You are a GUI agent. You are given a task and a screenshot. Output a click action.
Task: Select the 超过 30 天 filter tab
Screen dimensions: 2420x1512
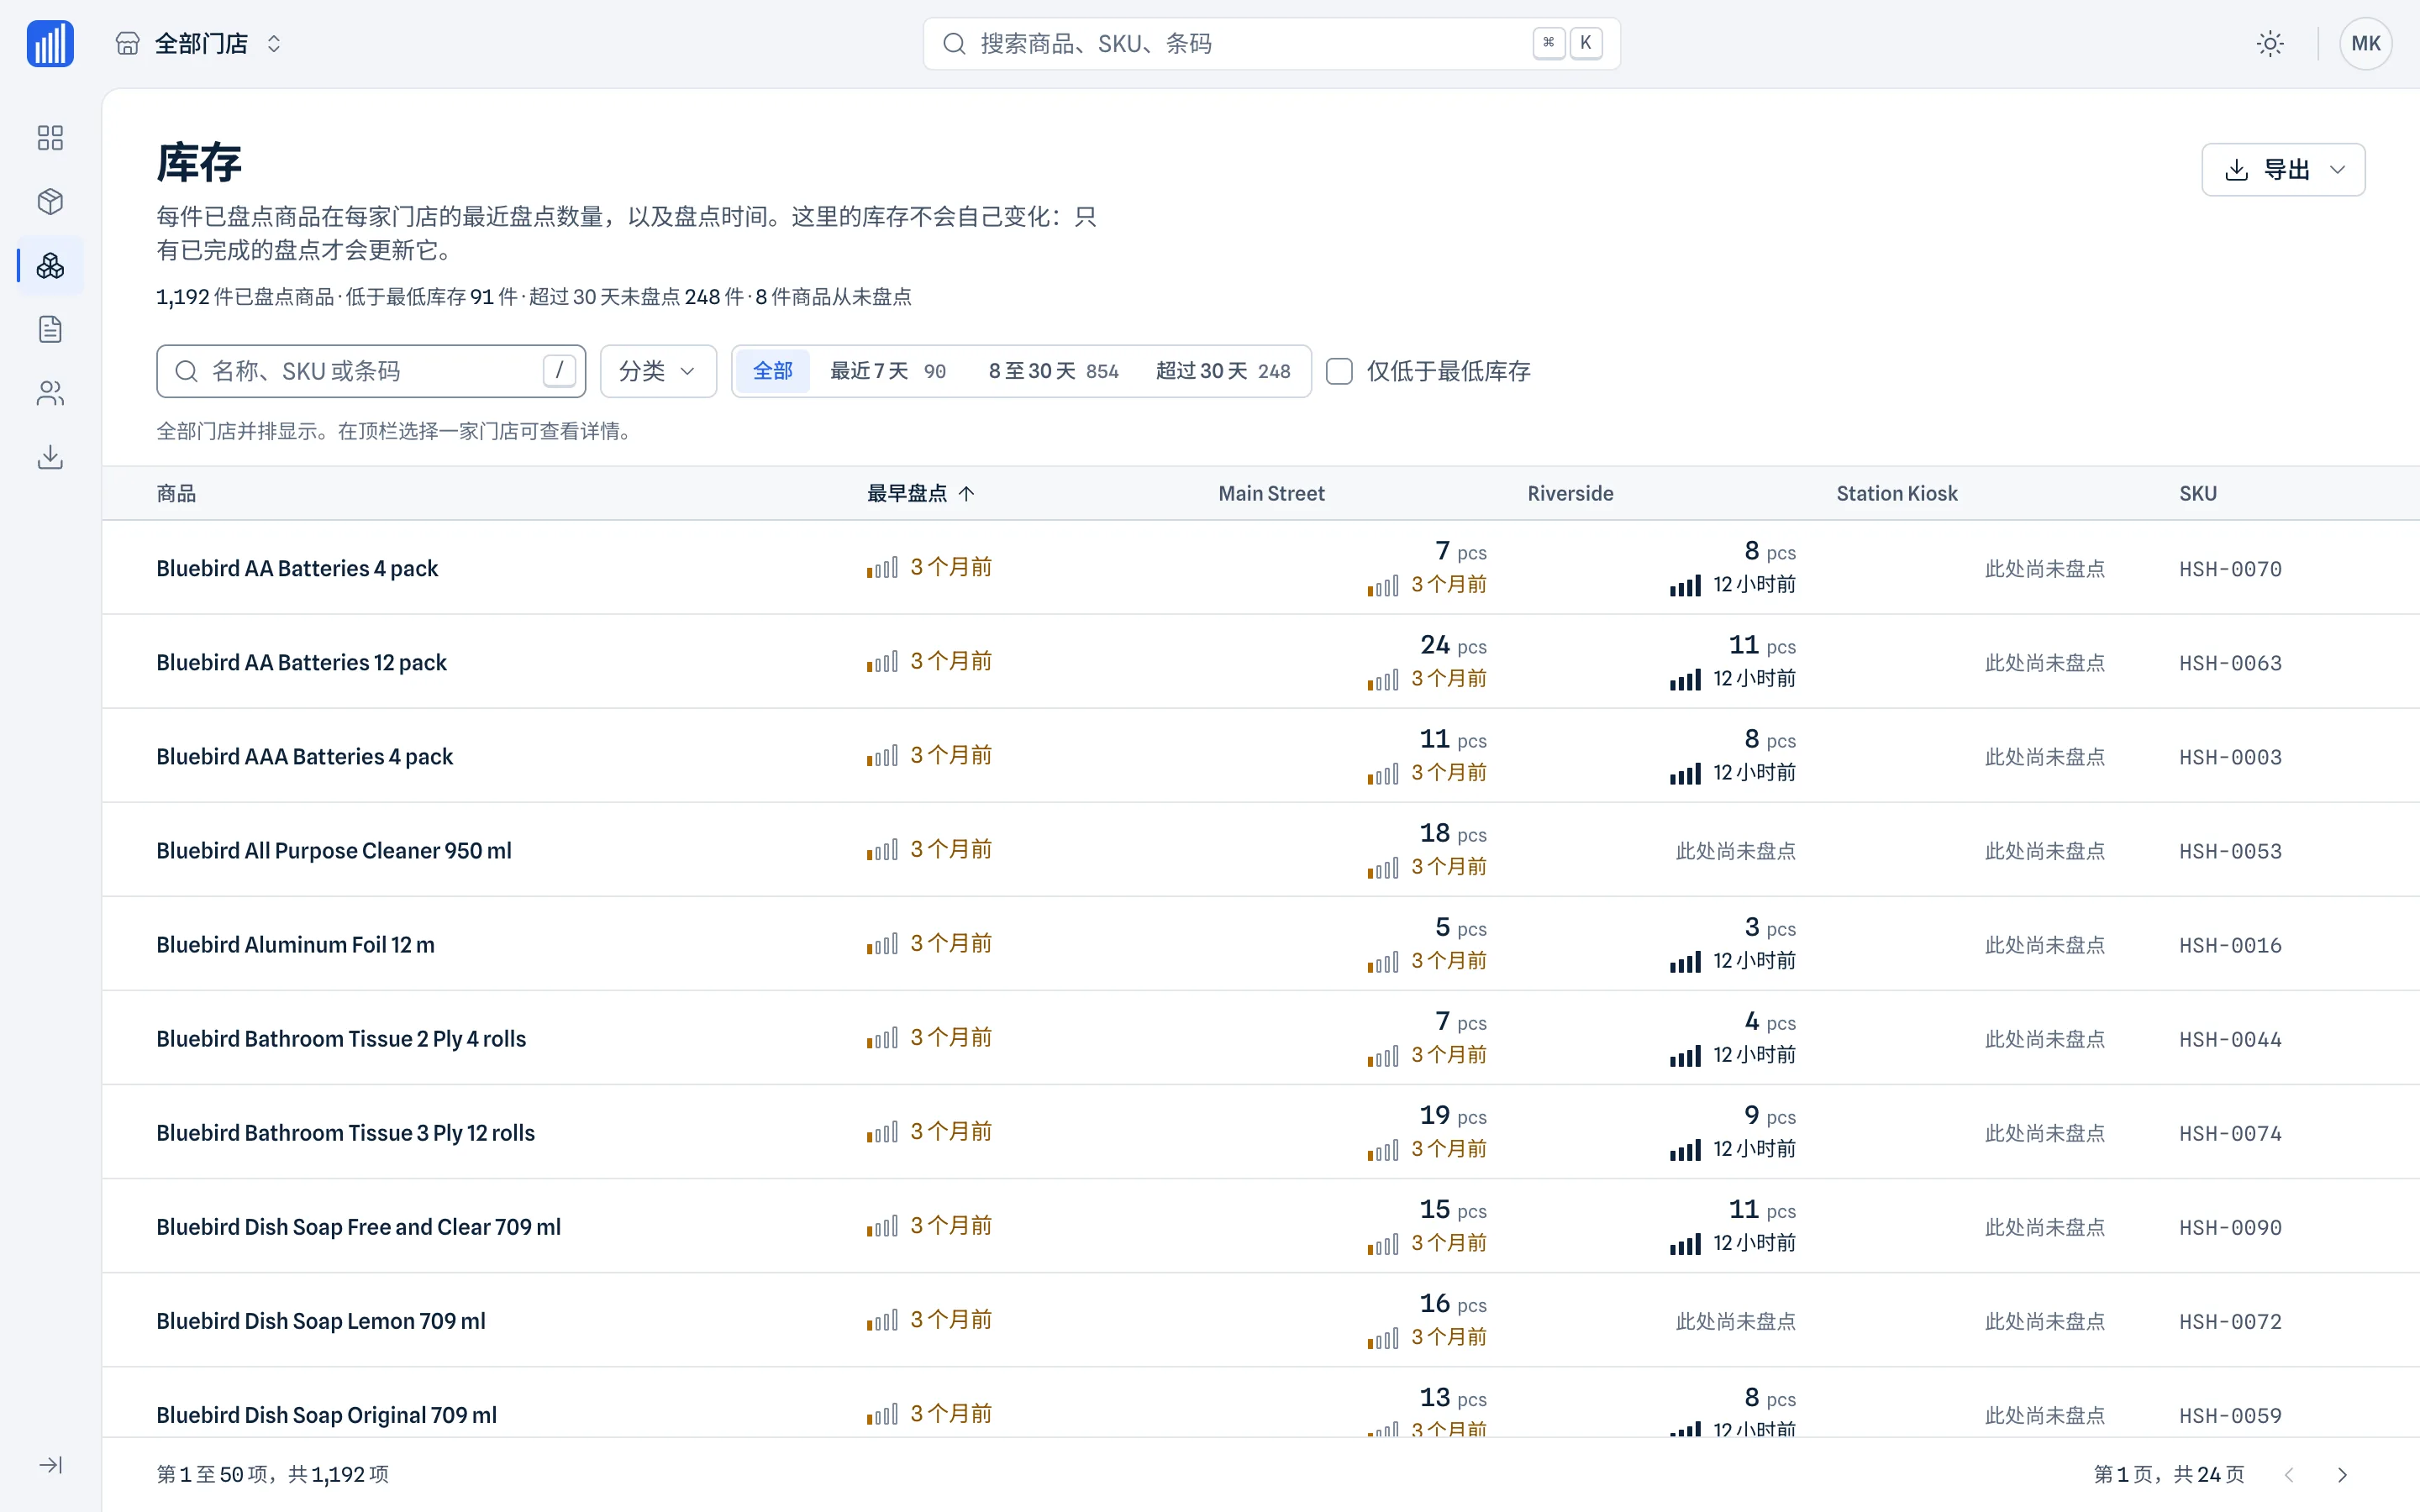pyautogui.click(x=1223, y=371)
